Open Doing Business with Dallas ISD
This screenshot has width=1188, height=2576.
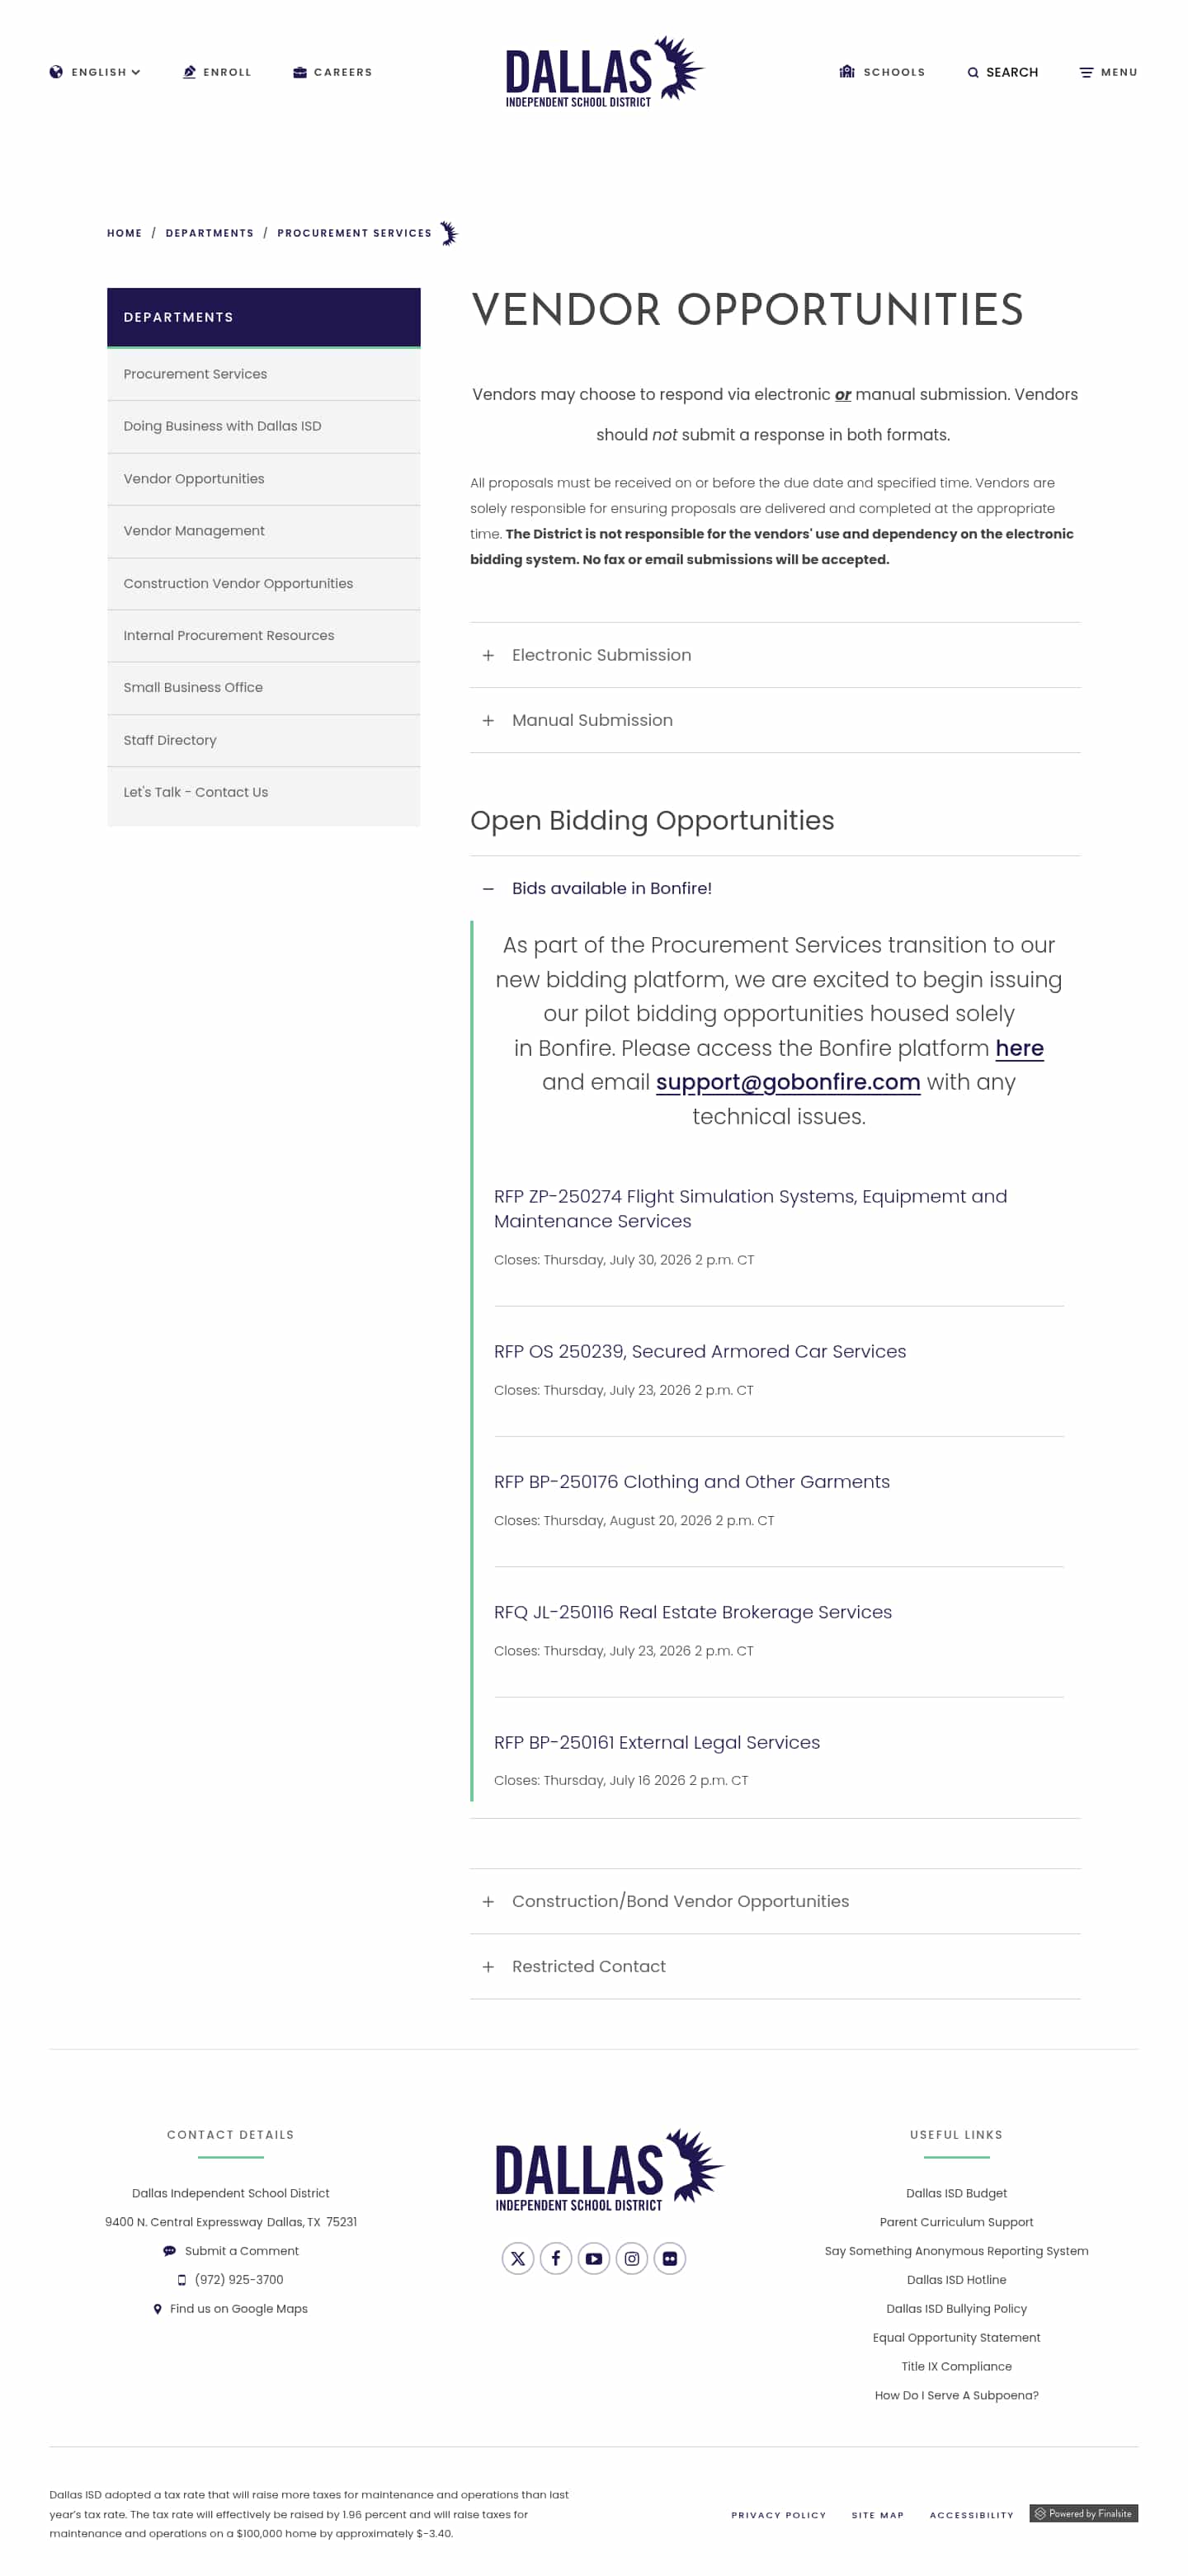[x=263, y=426]
